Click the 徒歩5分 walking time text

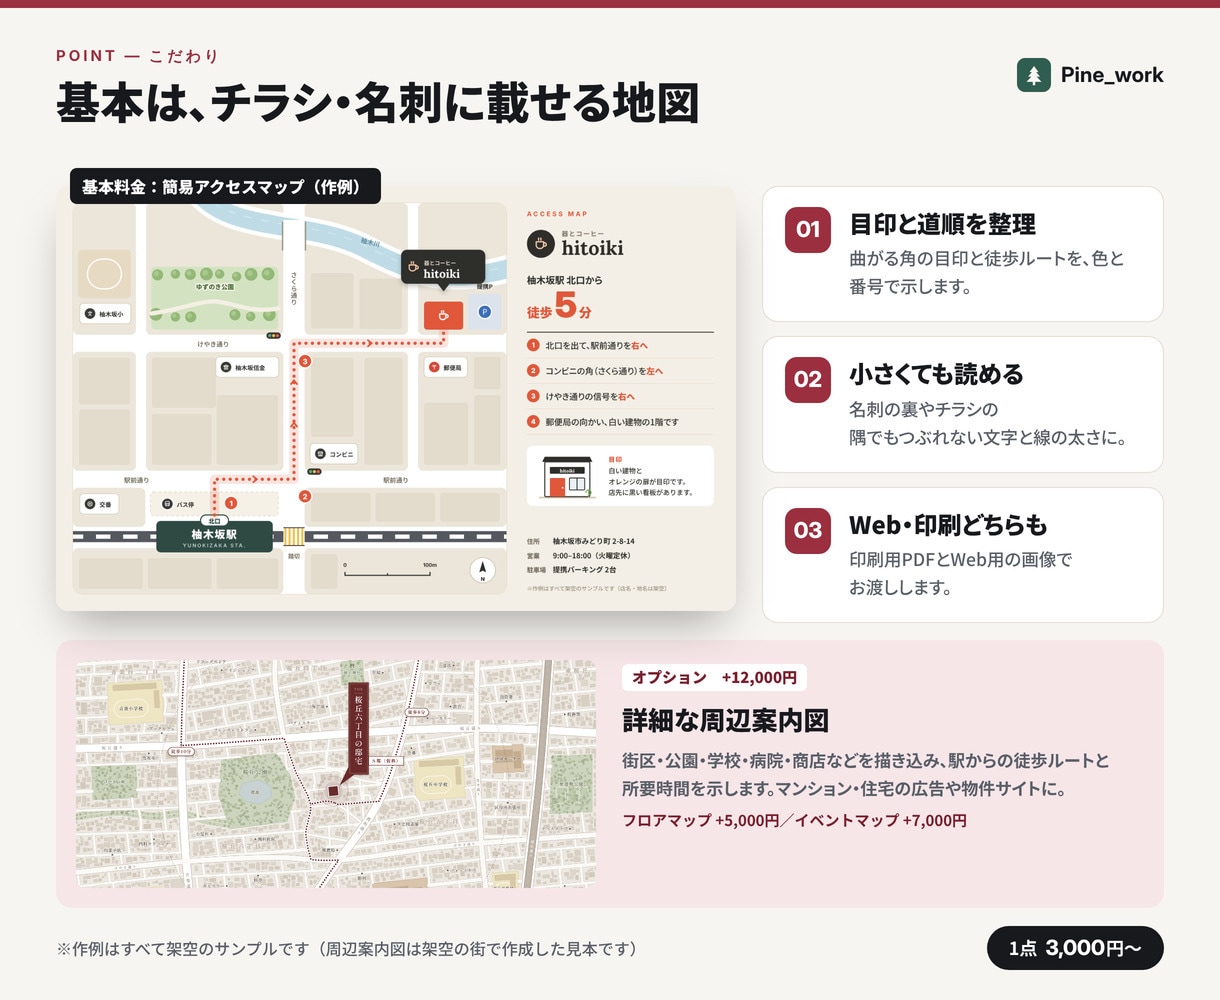point(559,307)
